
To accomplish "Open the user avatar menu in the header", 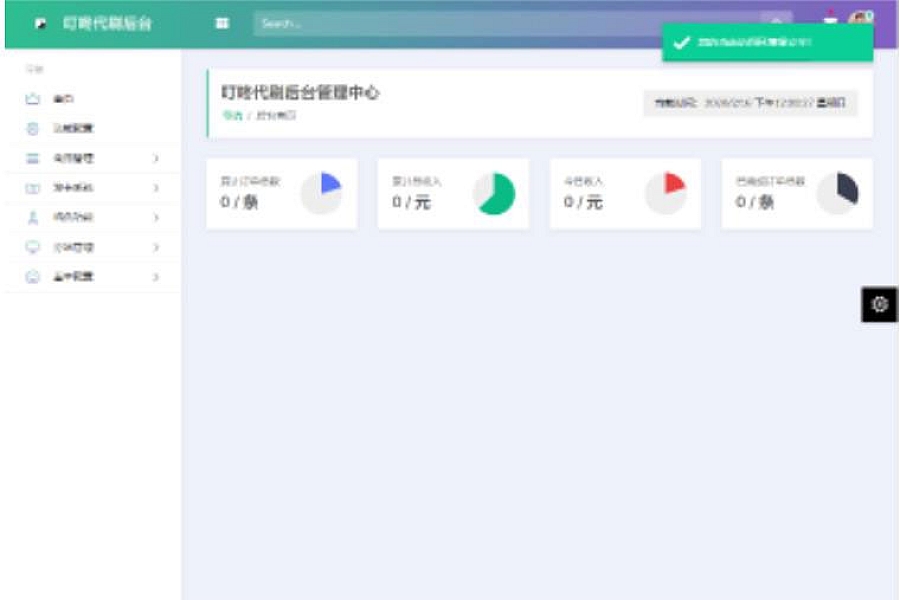I will coord(860,17).
